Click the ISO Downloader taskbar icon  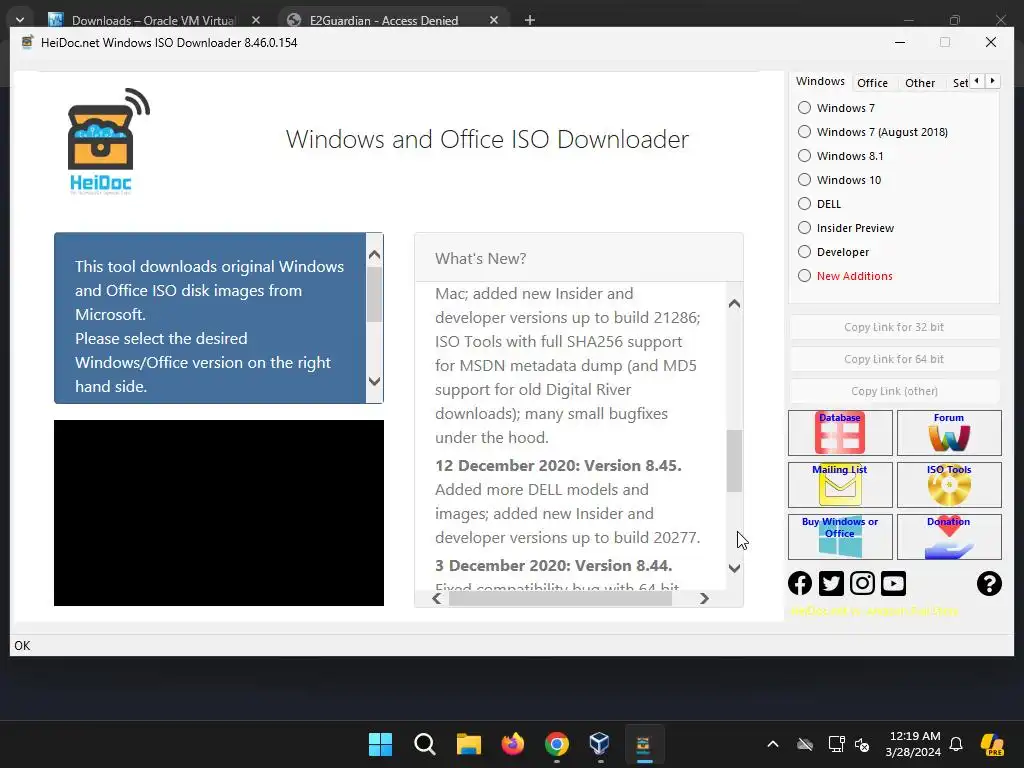point(644,744)
